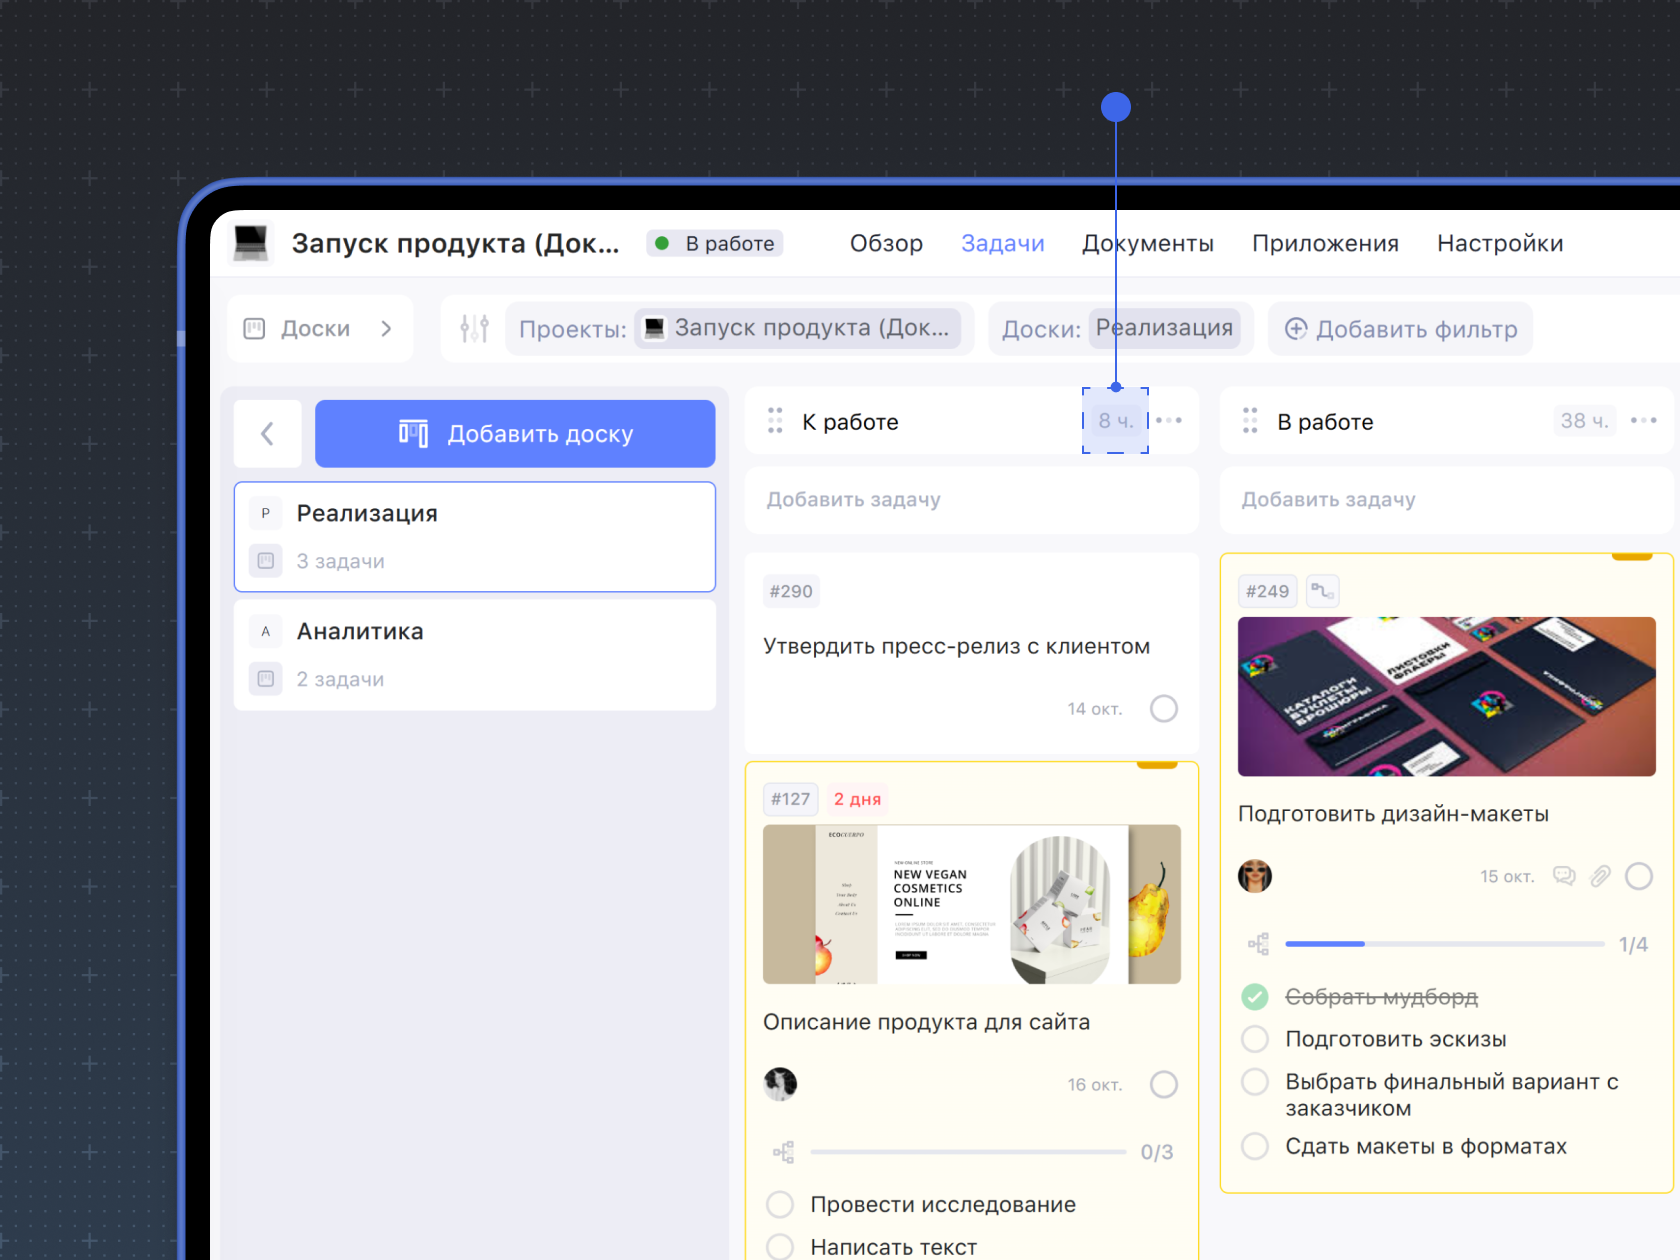Click the drag handle of К работе column
1680x1260 pixels.
pyautogui.click(x=775, y=421)
